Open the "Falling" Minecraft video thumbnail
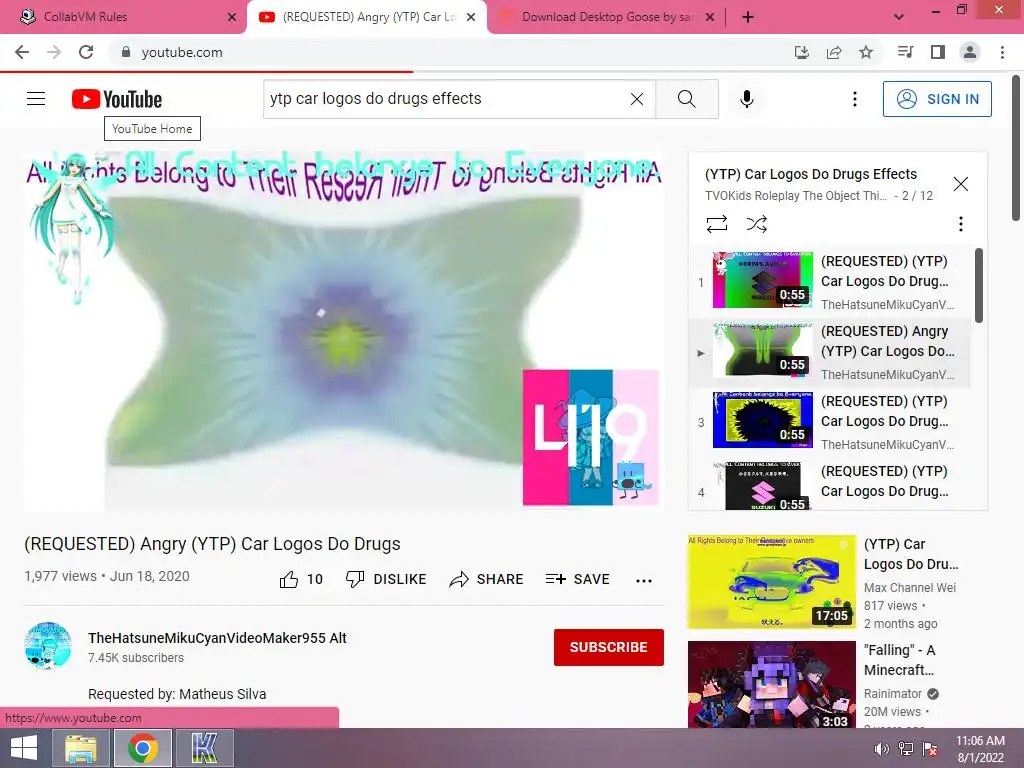The width and height of the screenshot is (1024, 768). [772, 684]
